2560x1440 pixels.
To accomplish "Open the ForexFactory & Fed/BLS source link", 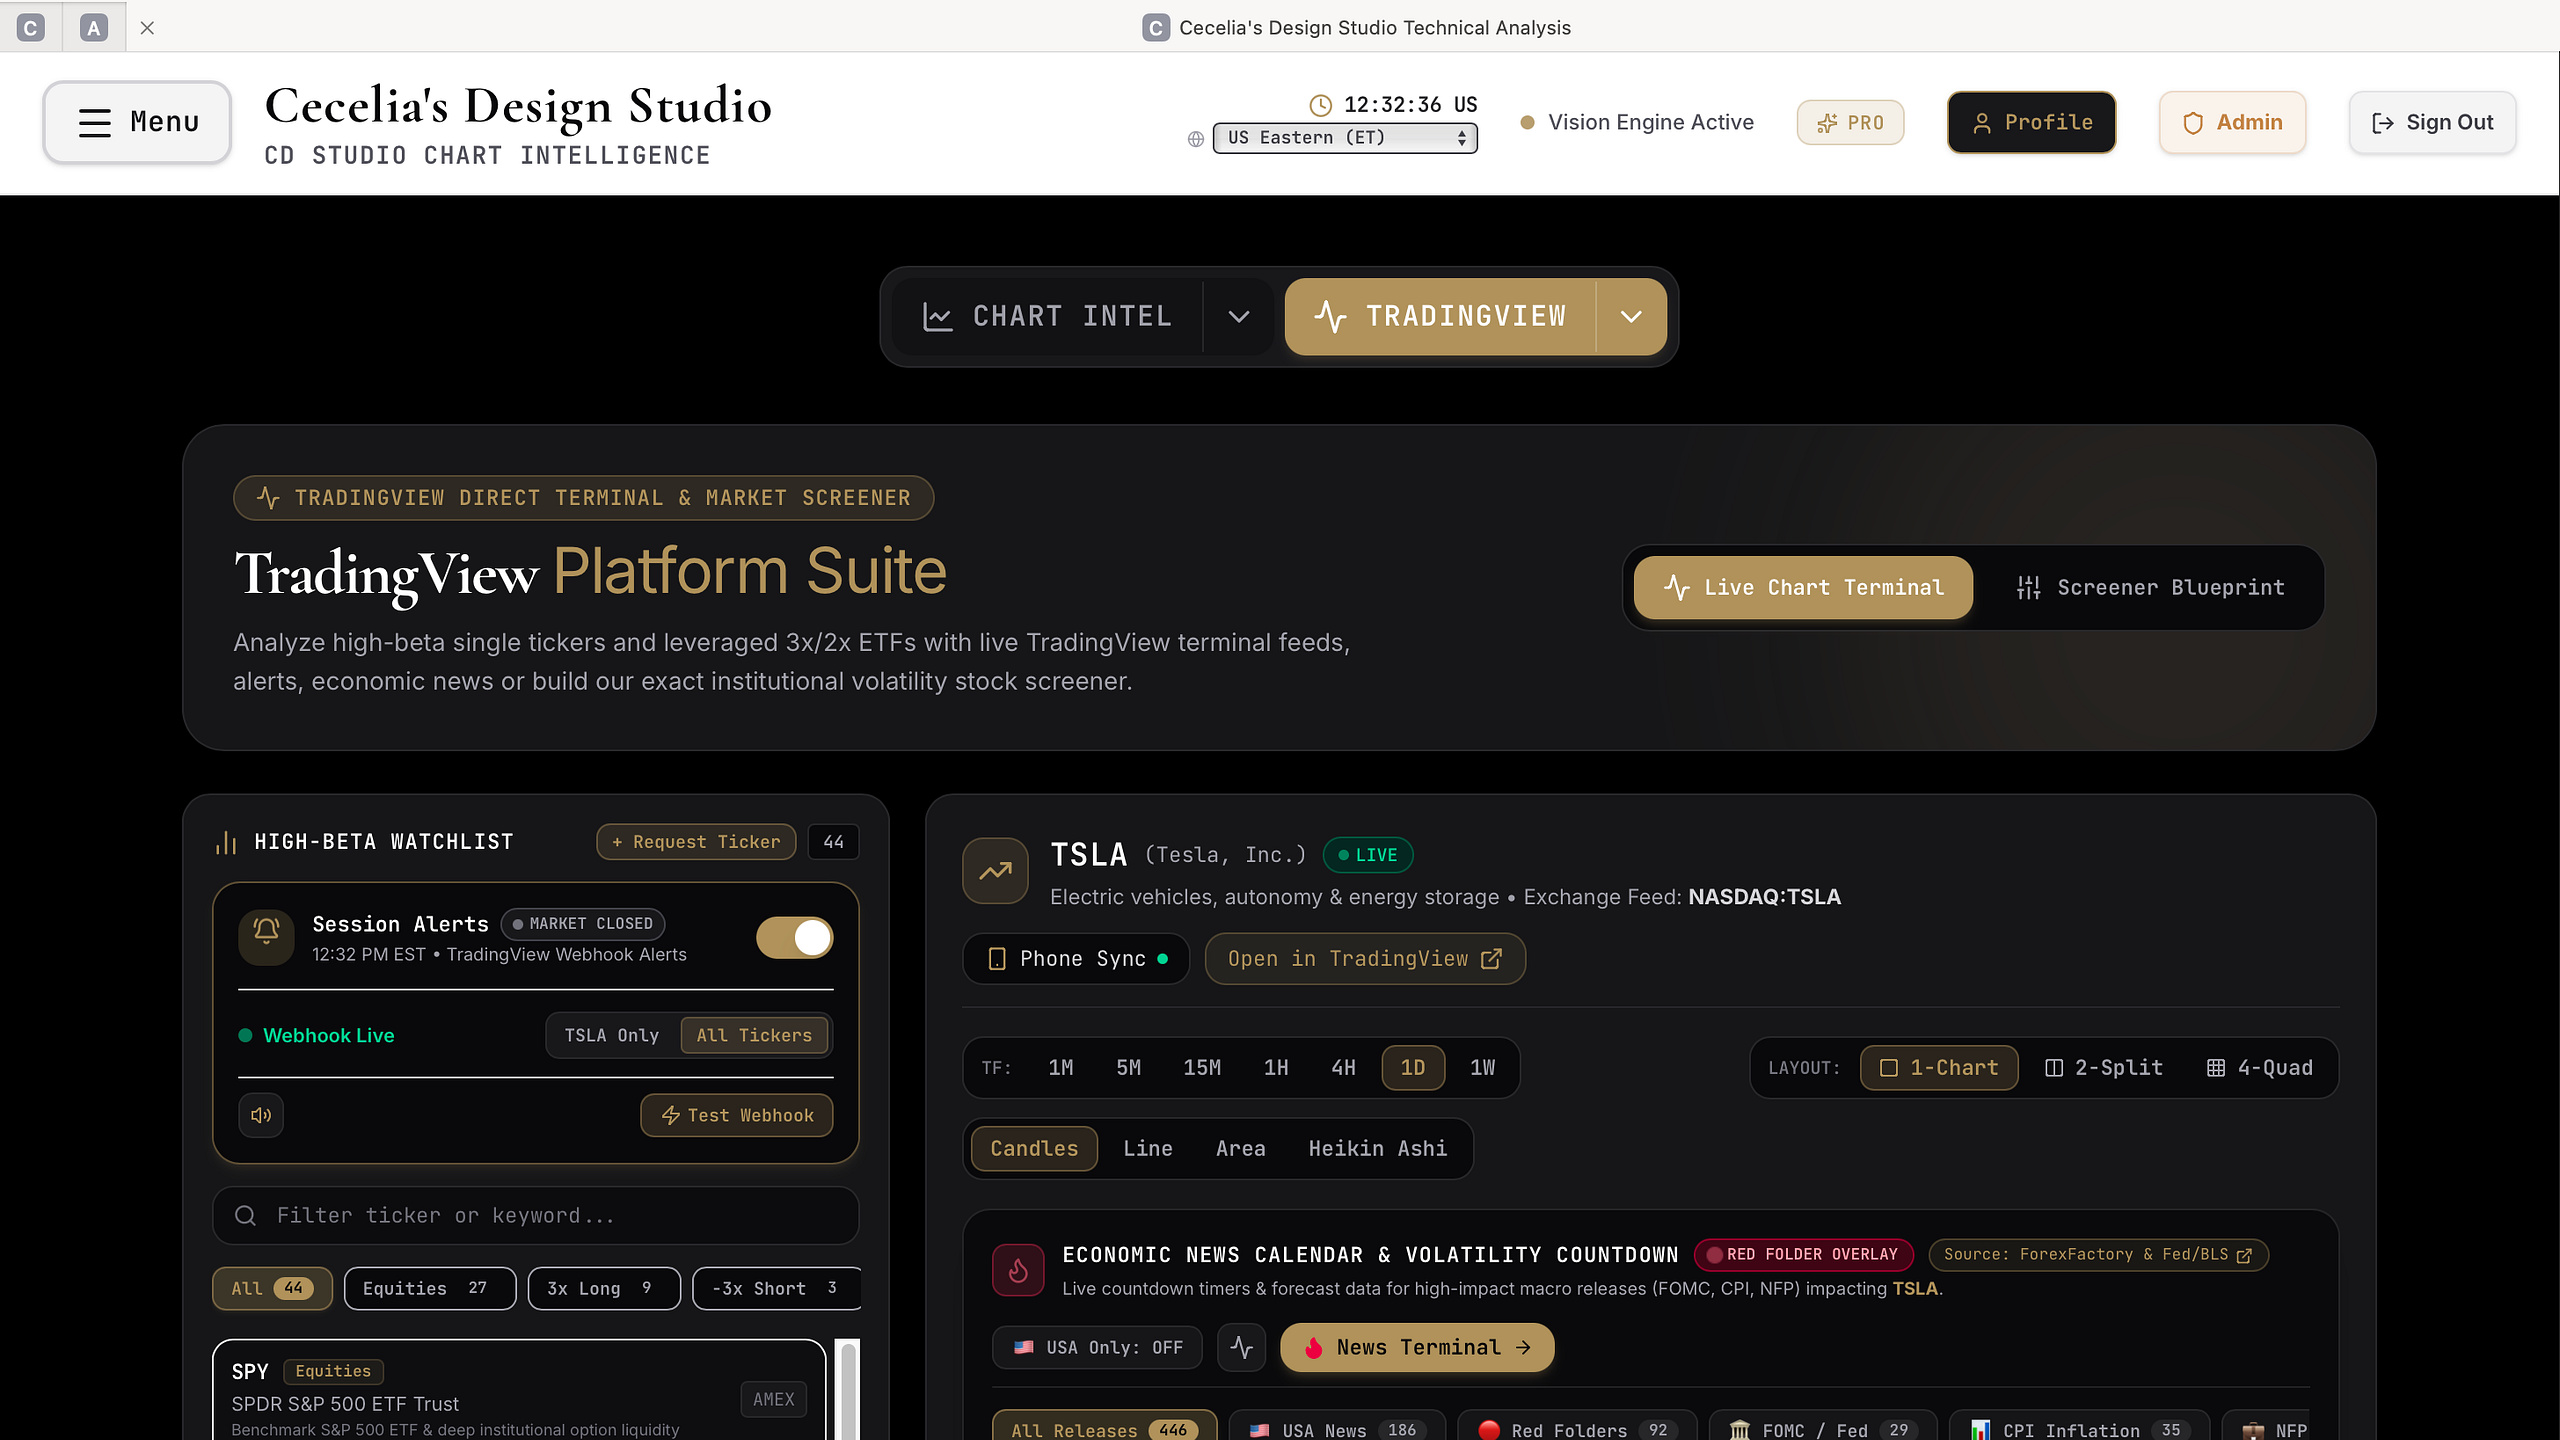I will pyautogui.click(x=2098, y=1254).
